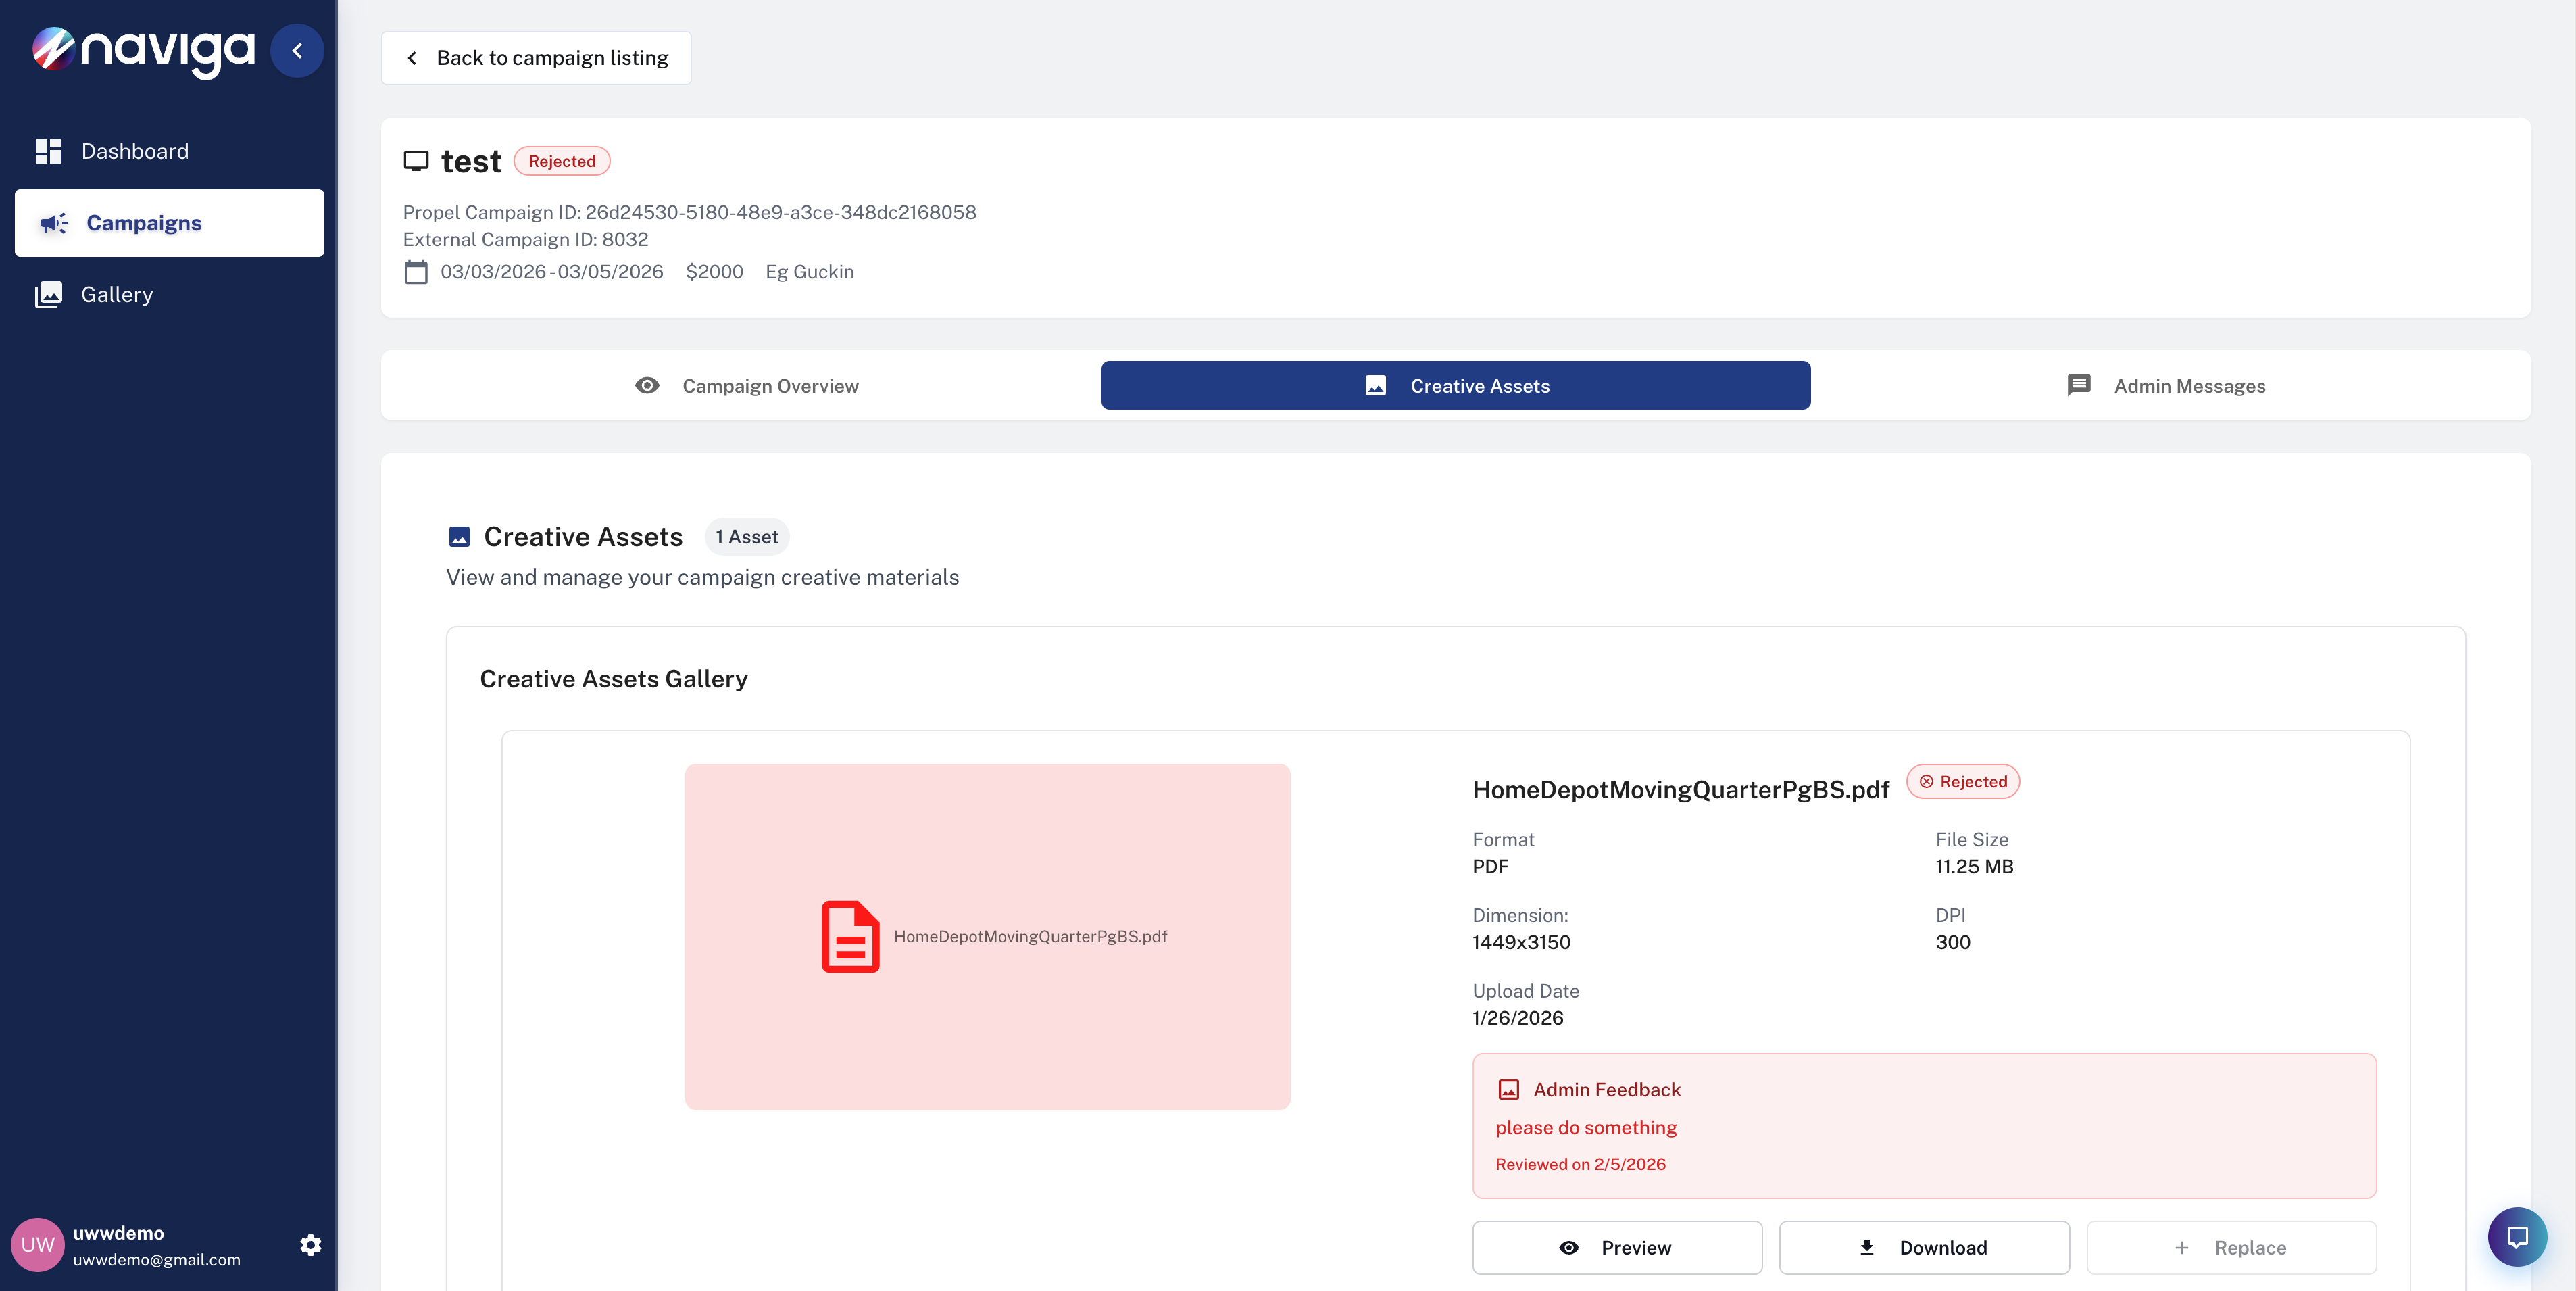Click the red PDF file icon
This screenshot has height=1291, width=2576.
850,936
